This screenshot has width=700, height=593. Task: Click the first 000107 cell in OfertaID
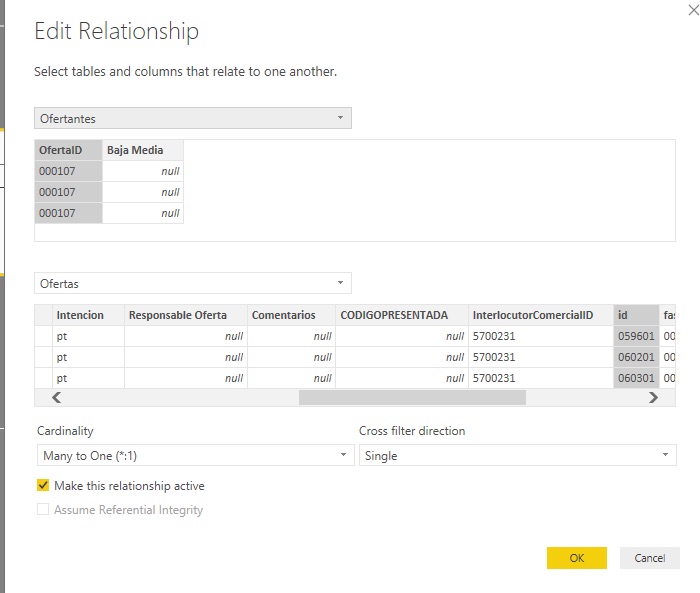pyautogui.click(x=68, y=171)
